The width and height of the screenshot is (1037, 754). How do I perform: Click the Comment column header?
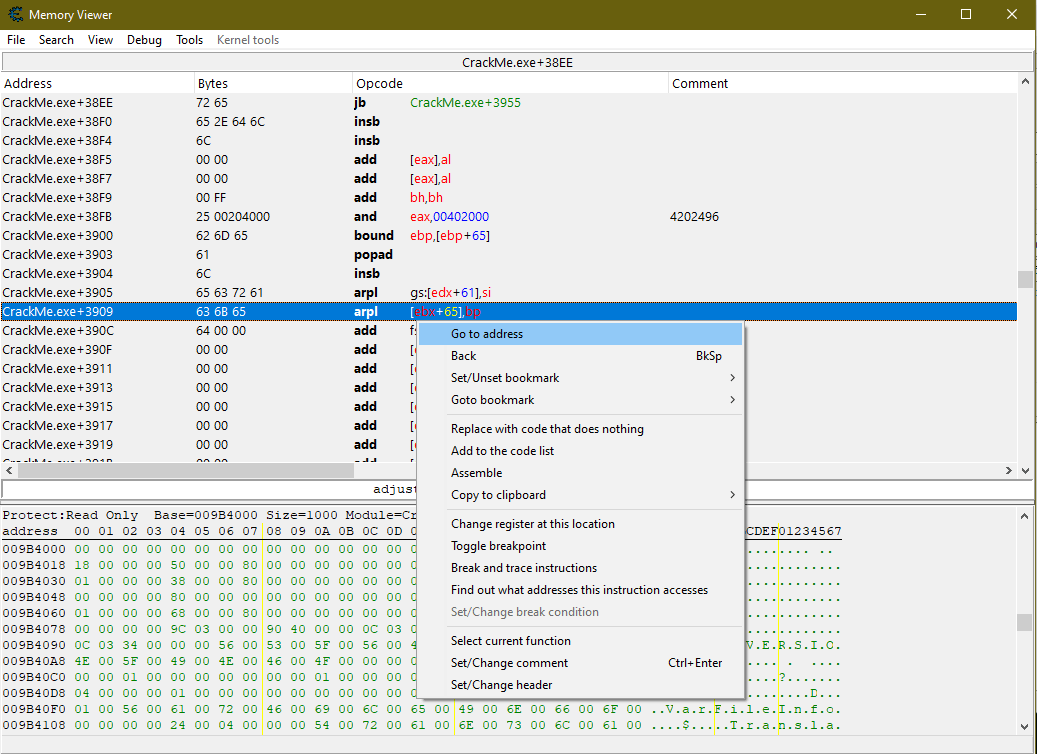843,83
